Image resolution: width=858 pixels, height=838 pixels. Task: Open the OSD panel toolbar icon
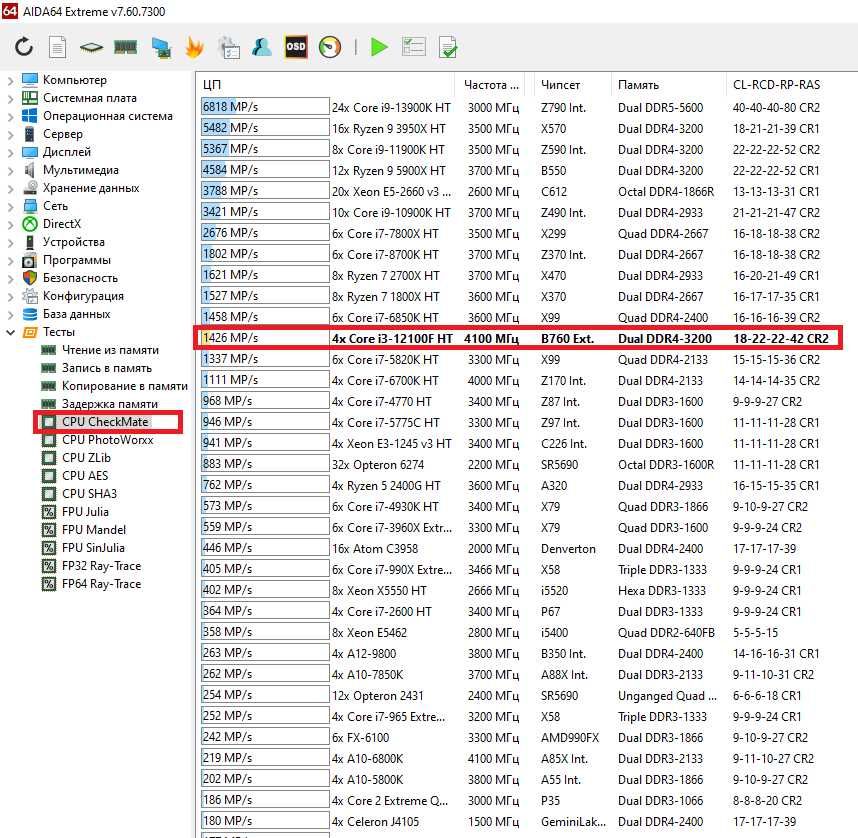(x=296, y=47)
